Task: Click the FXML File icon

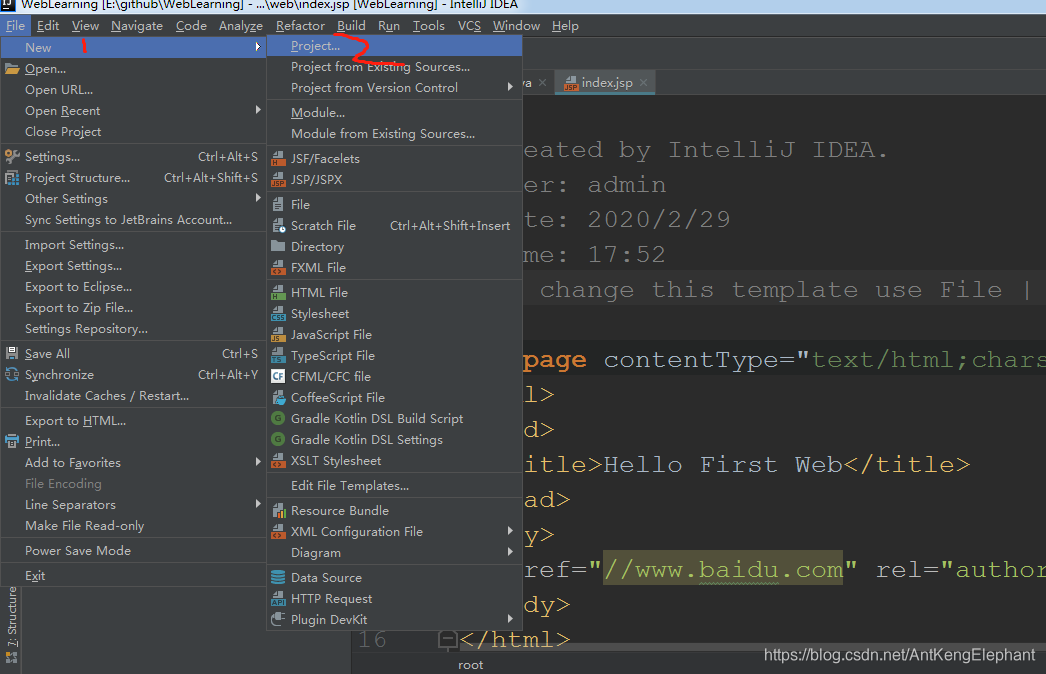Action: [x=278, y=268]
